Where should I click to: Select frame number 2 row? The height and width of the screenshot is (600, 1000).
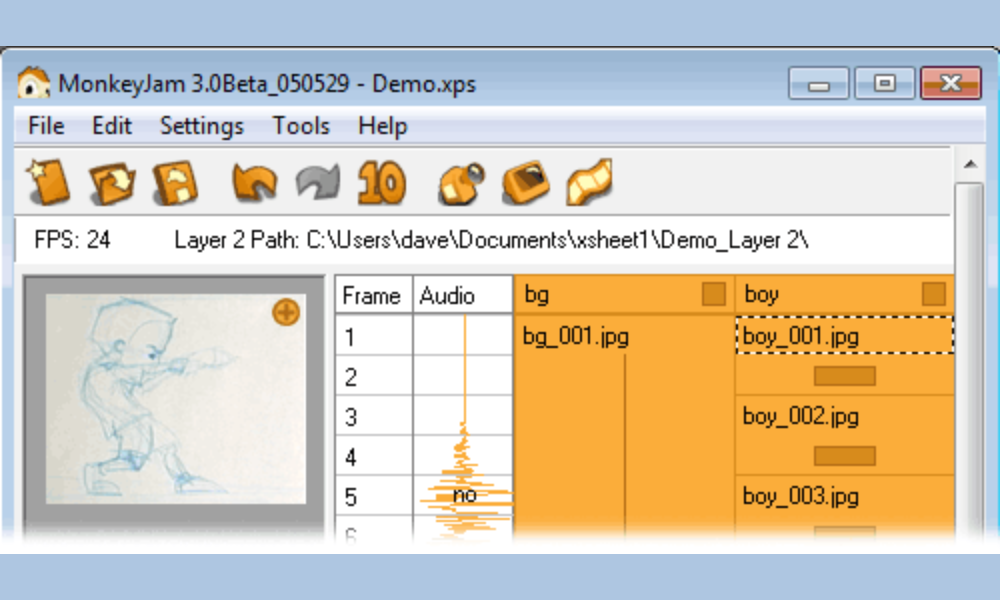[x=374, y=376]
